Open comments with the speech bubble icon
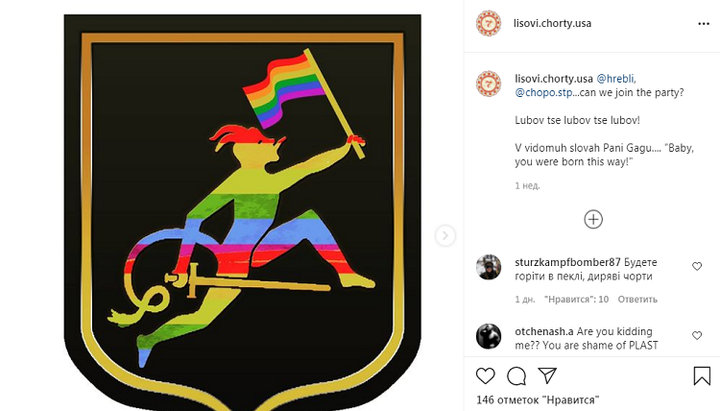Image resolution: width=720 pixels, height=411 pixels. pos(516,376)
